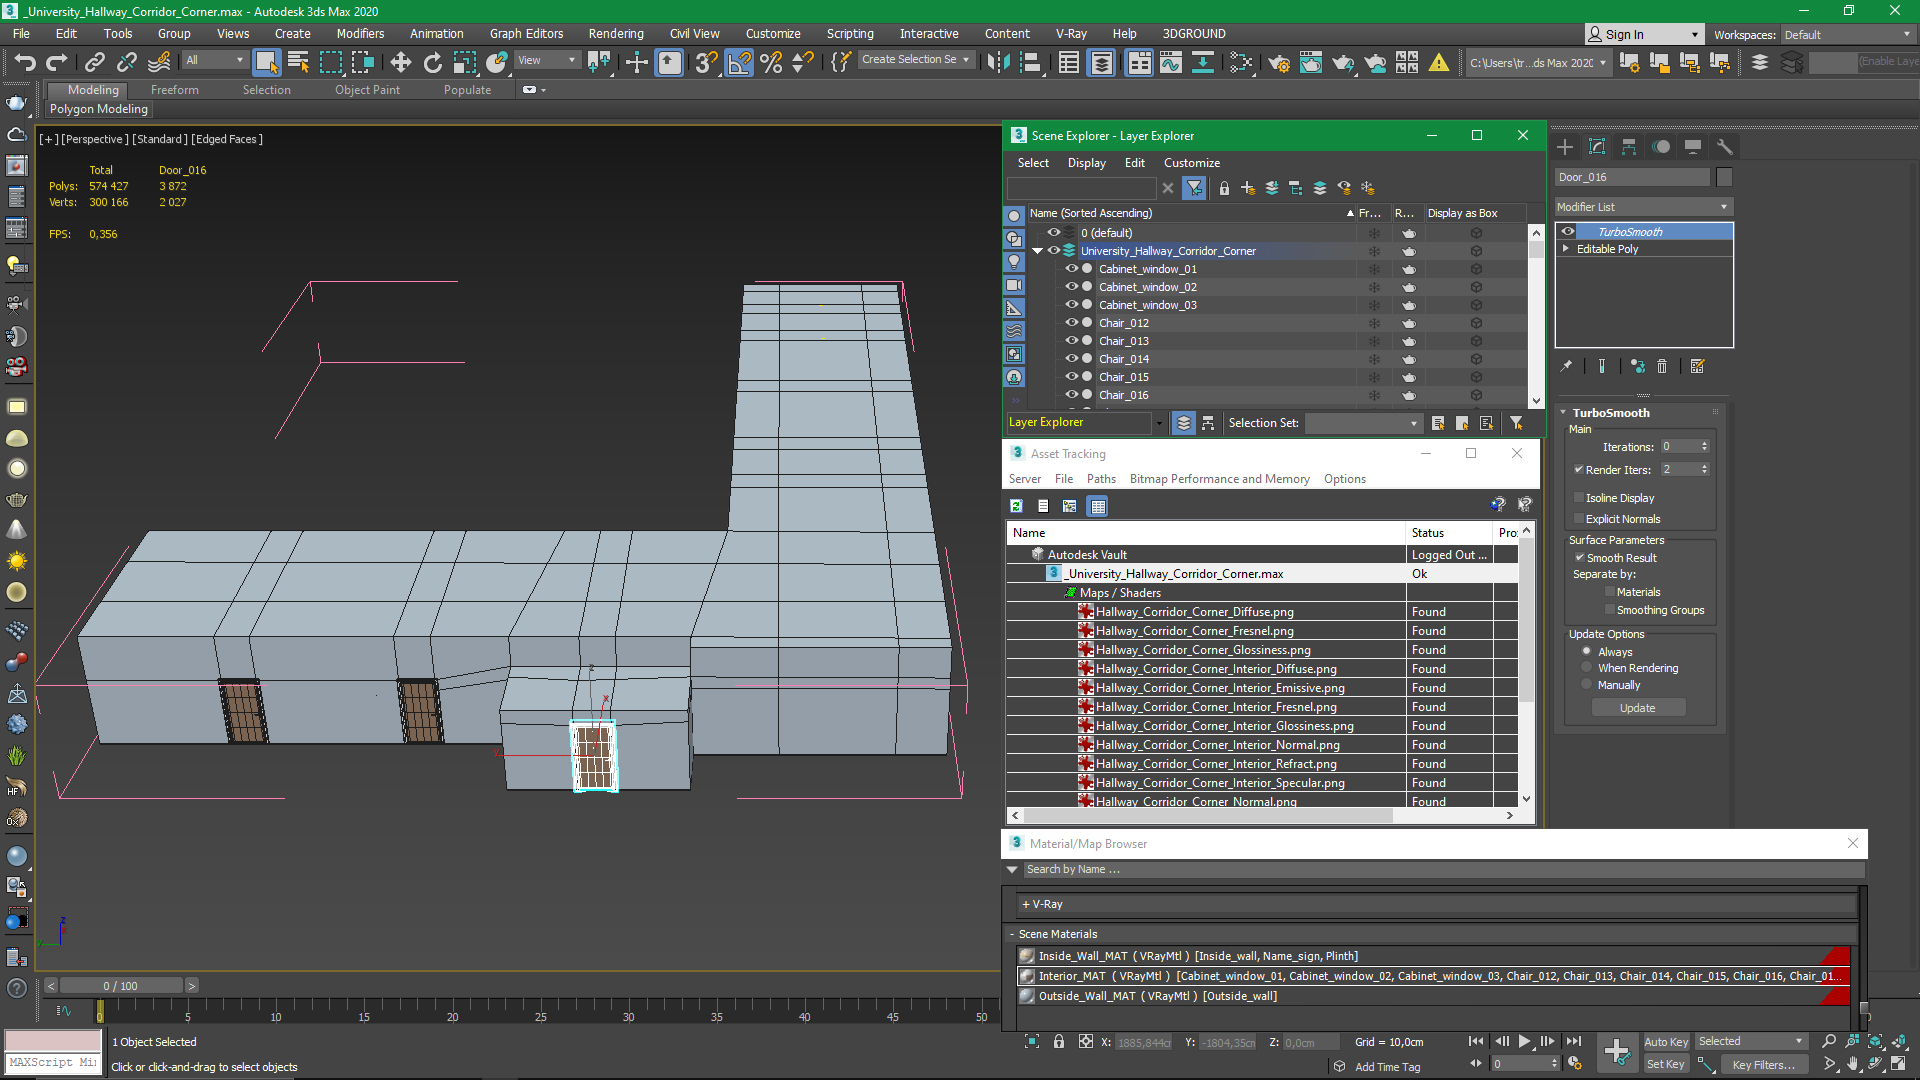Open the Modifier List dropdown
Screen dimensions: 1920x1080
1644,207
